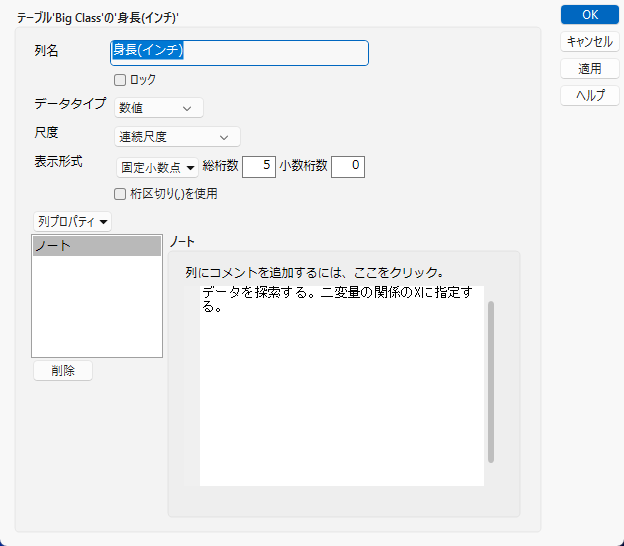Delete selected property with 削除 button
Image resolution: width=624 pixels, height=546 pixels.
[63, 370]
